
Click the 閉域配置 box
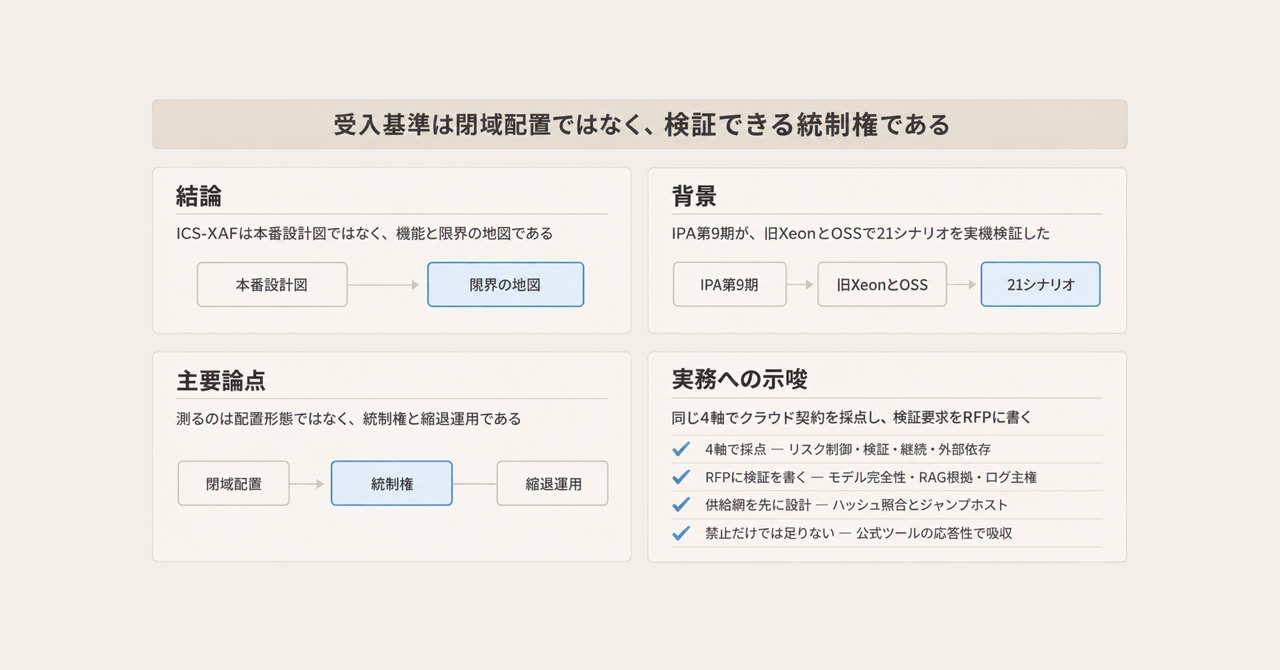pos(234,483)
